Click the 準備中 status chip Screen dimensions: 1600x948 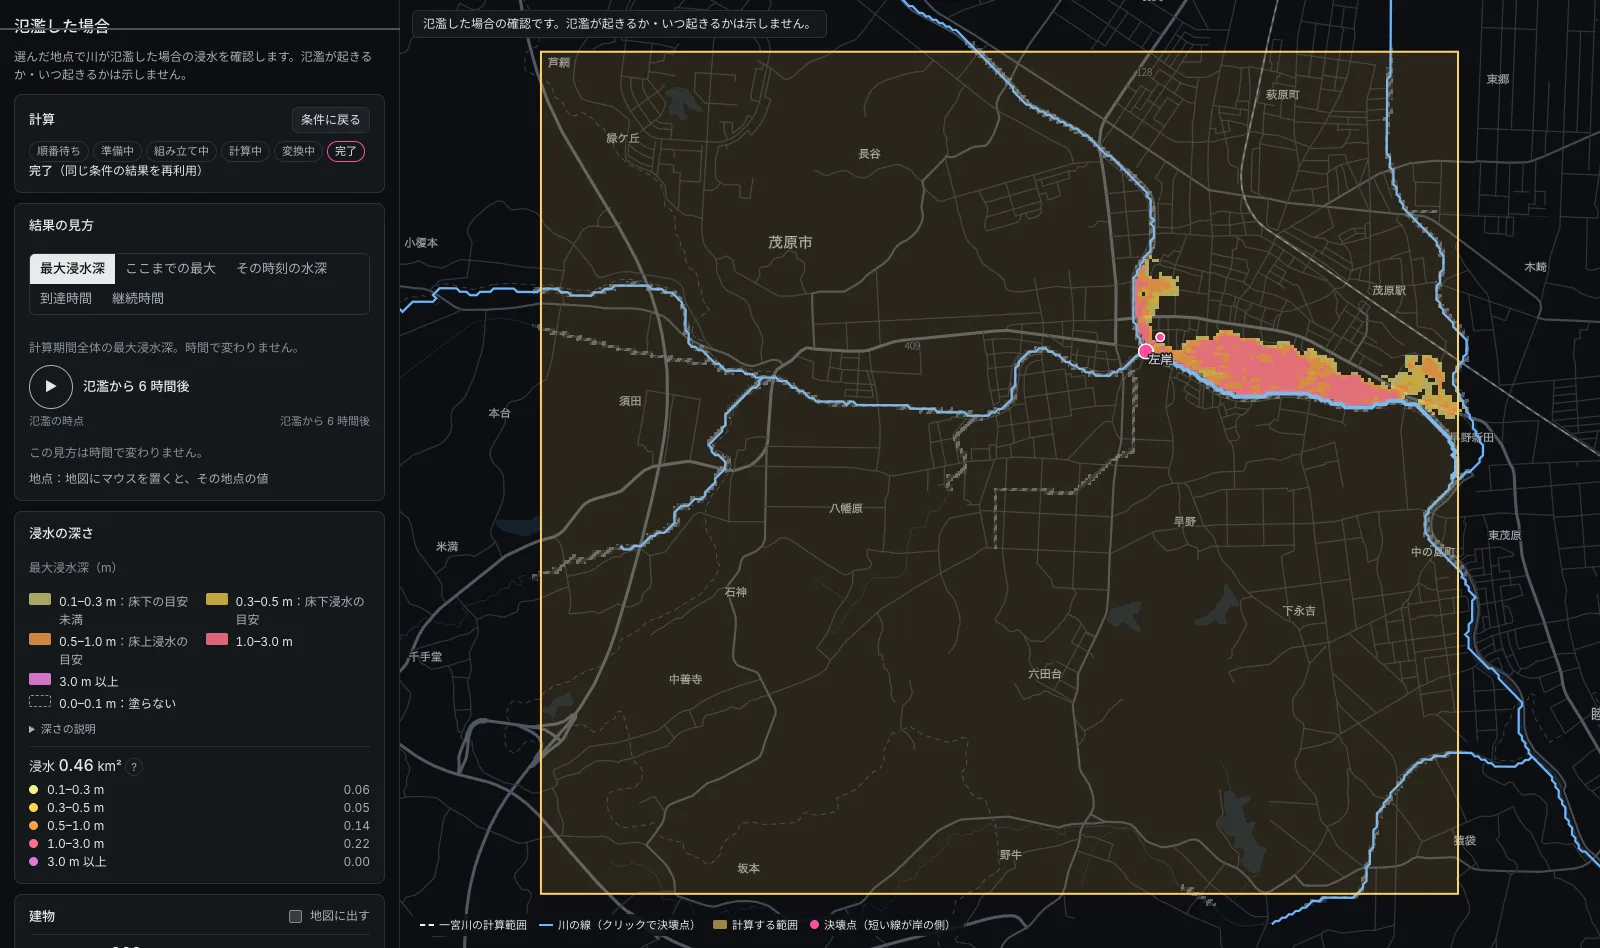click(x=117, y=151)
